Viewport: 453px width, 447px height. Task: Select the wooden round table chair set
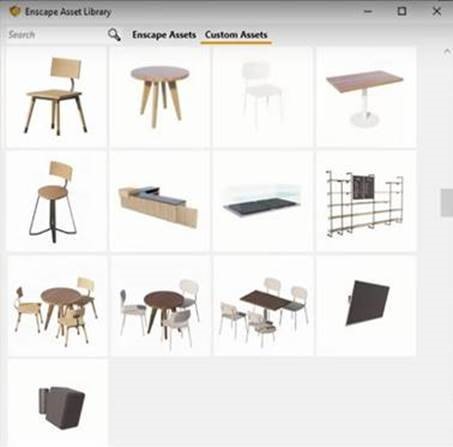point(57,306)
